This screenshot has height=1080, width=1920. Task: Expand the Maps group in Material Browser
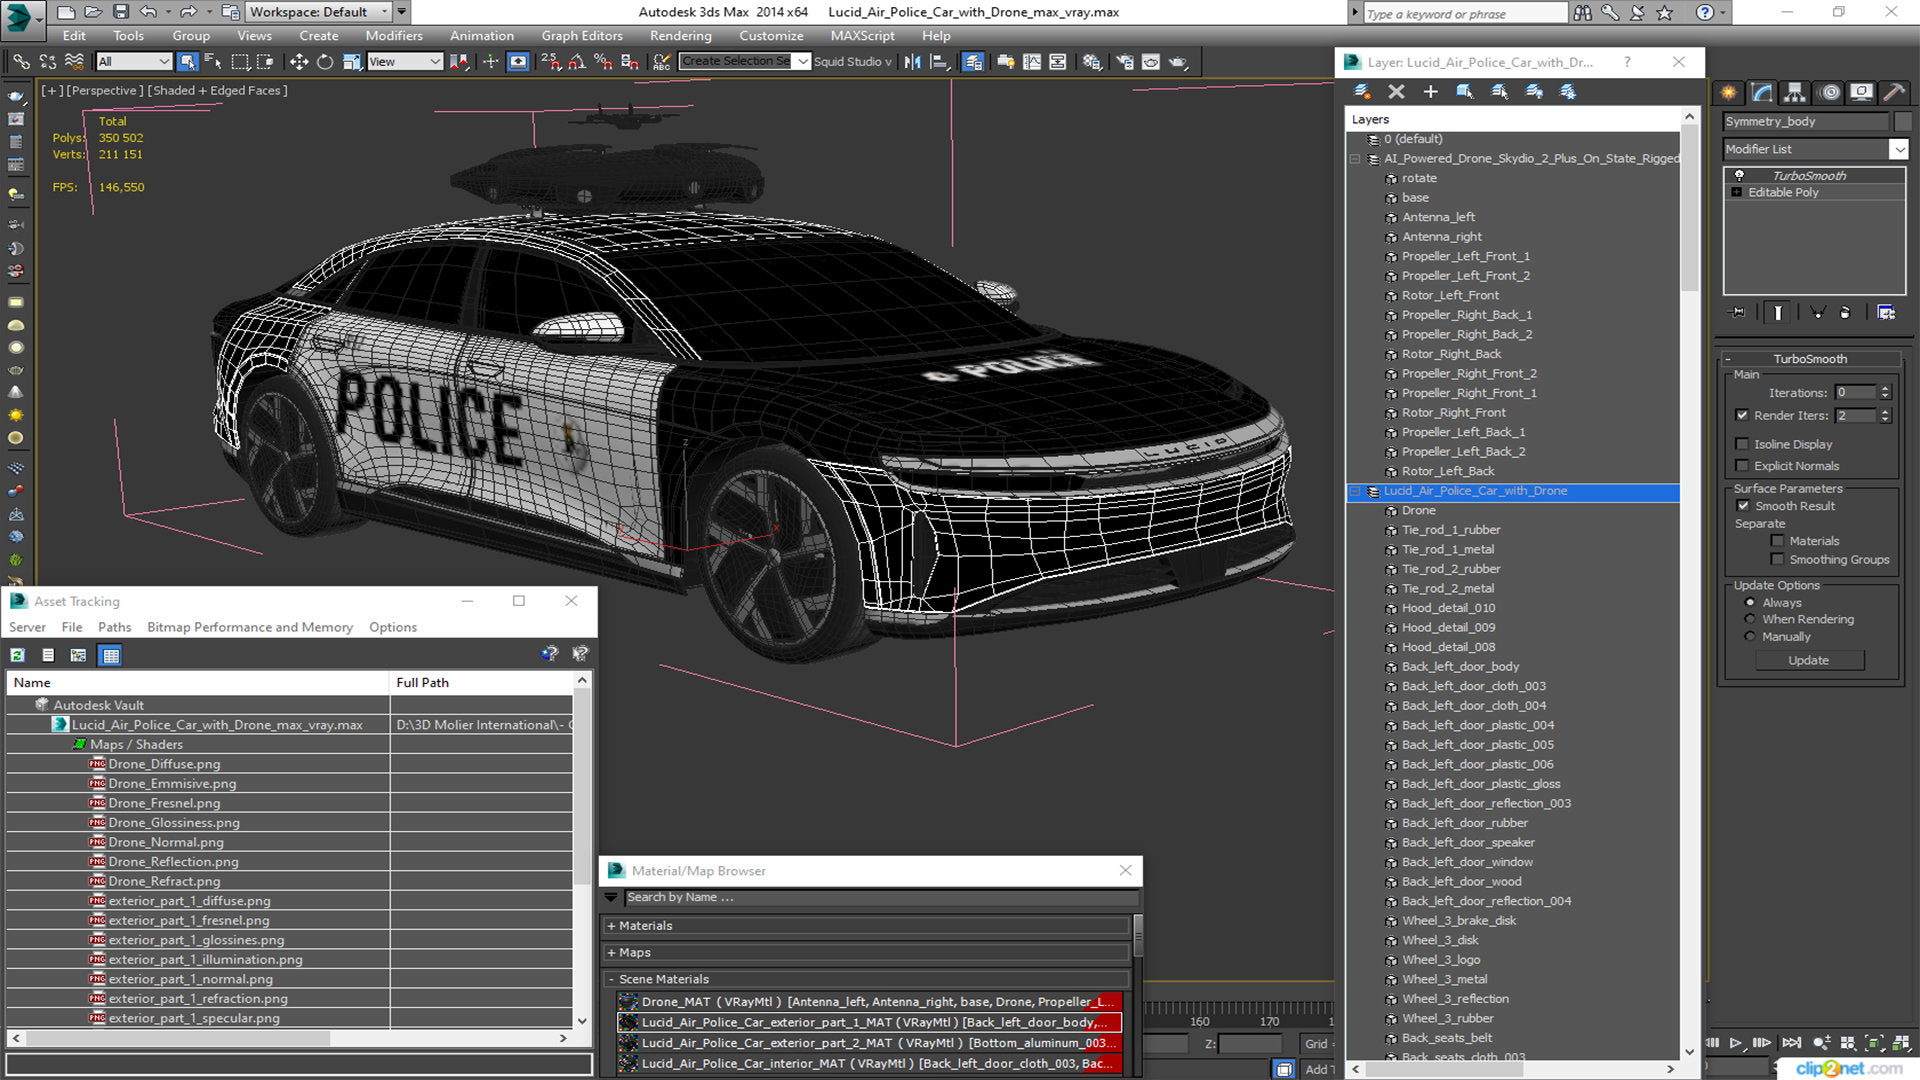(x=866, y=953)
